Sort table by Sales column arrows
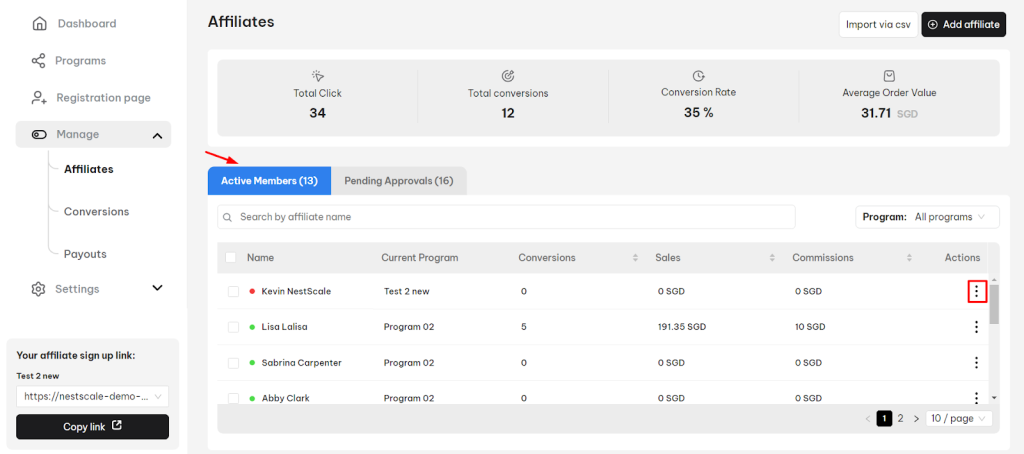This screenshot has height=454, width=1024. 772,258
